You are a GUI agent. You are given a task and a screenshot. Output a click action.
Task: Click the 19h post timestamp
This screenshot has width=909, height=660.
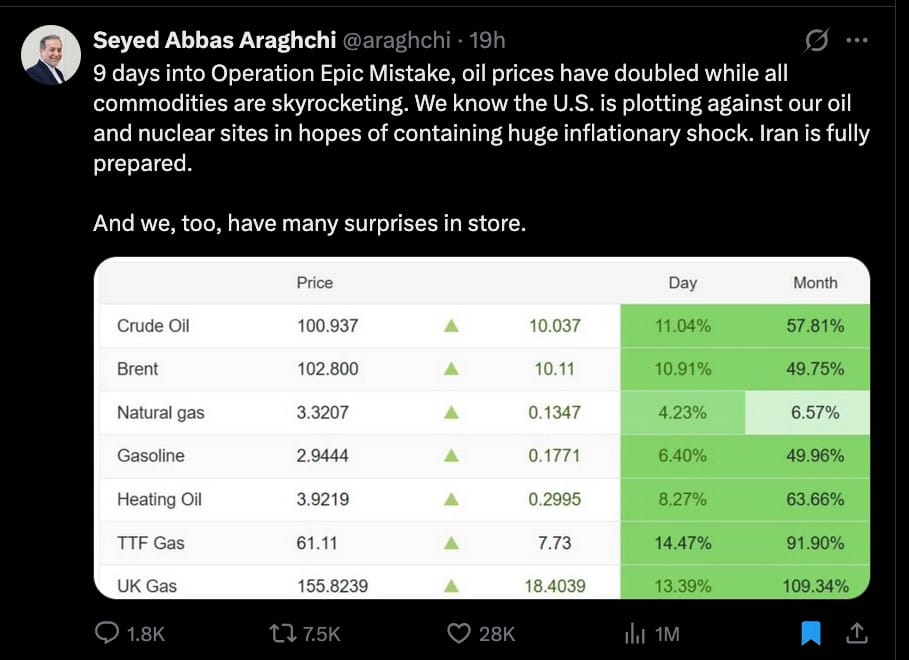pos(486,41)
